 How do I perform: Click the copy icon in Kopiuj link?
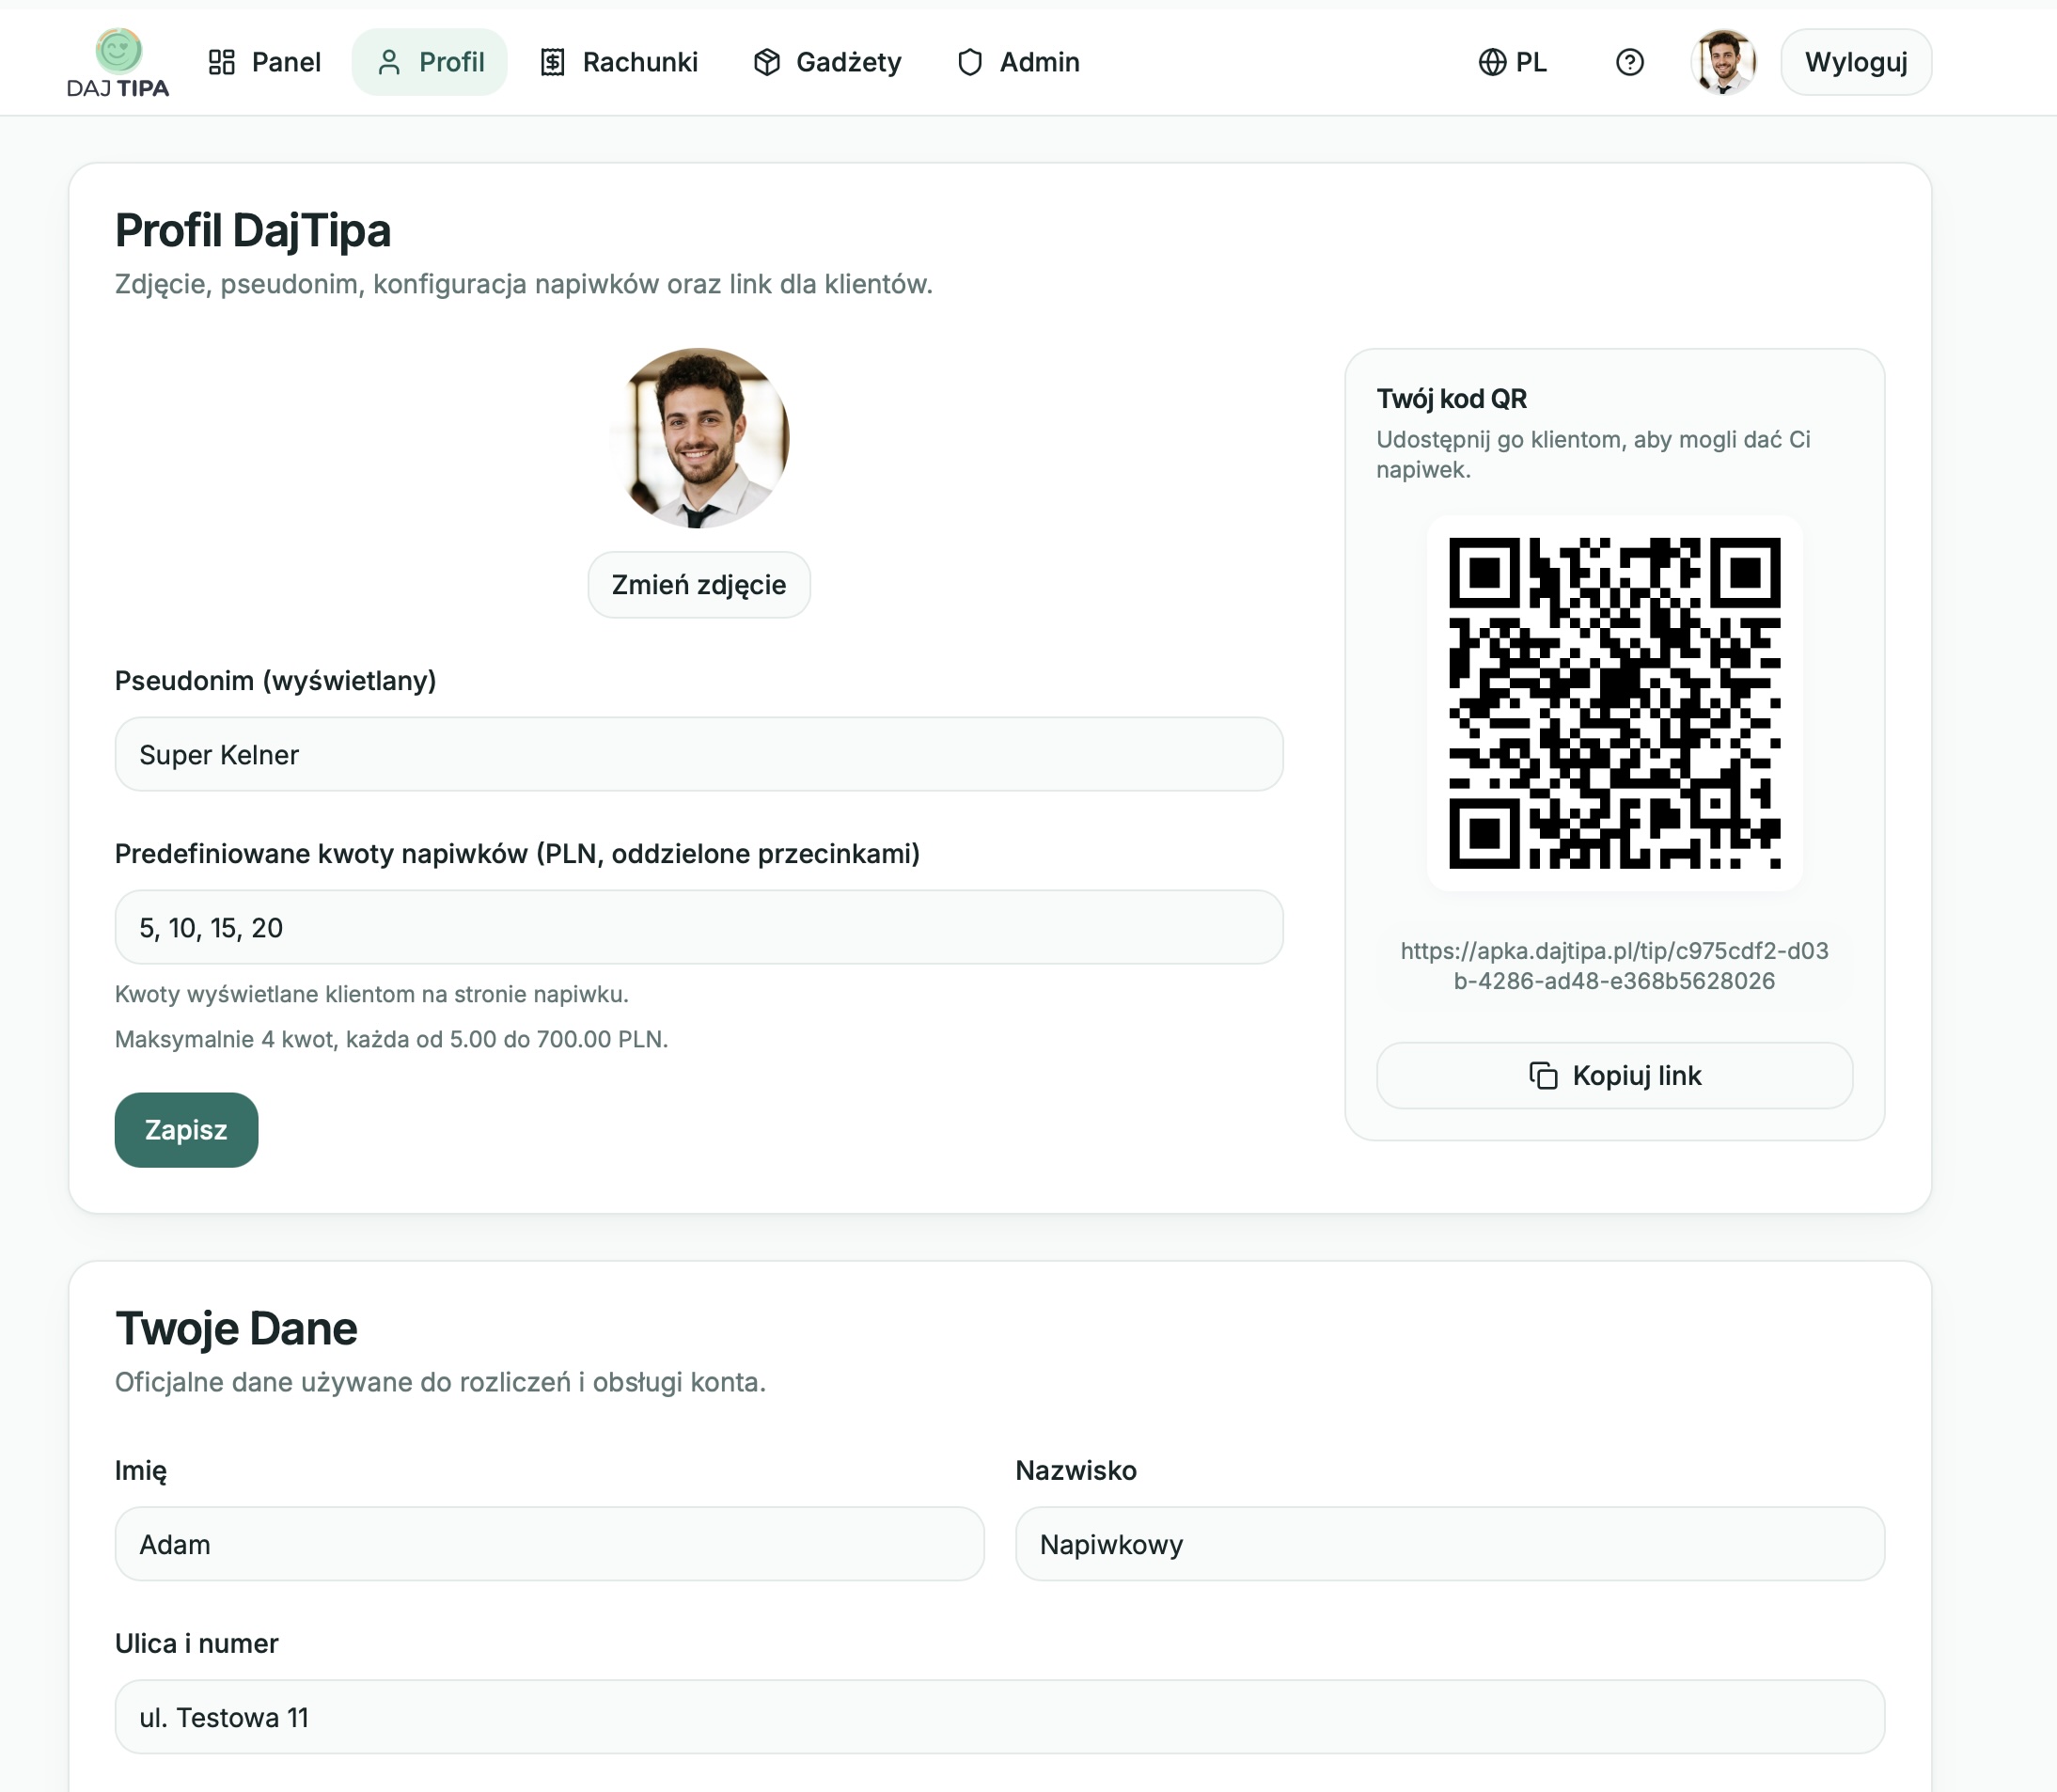coord(1543,1075)
